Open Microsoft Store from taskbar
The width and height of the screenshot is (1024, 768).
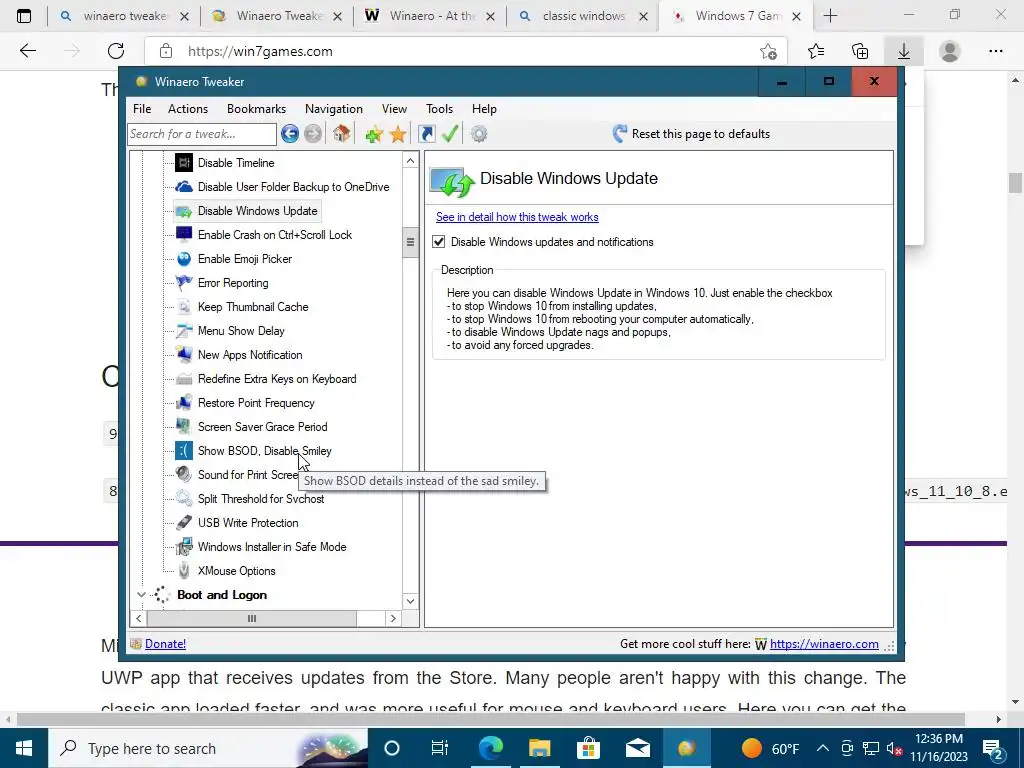pyautogui.click(x=588, y=748)
